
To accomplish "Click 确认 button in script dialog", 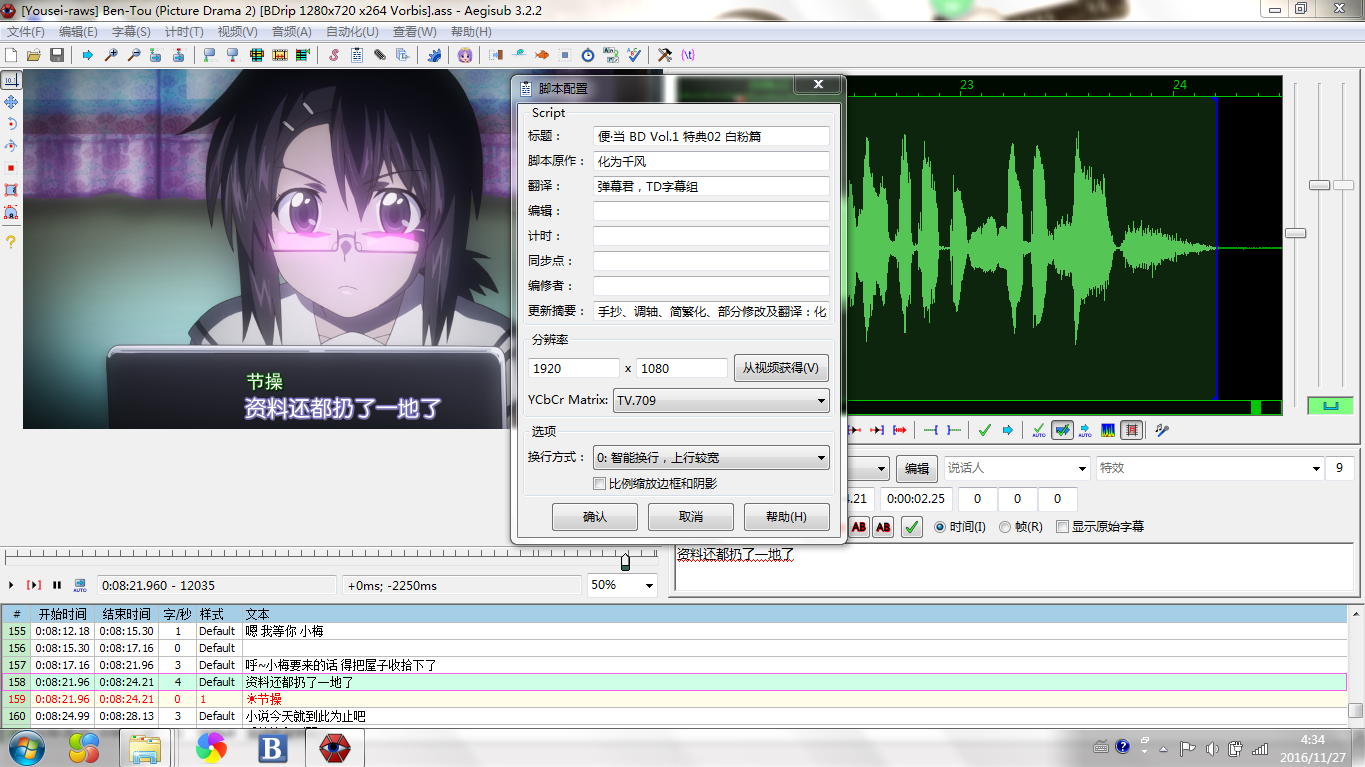I will coord(595,517).
